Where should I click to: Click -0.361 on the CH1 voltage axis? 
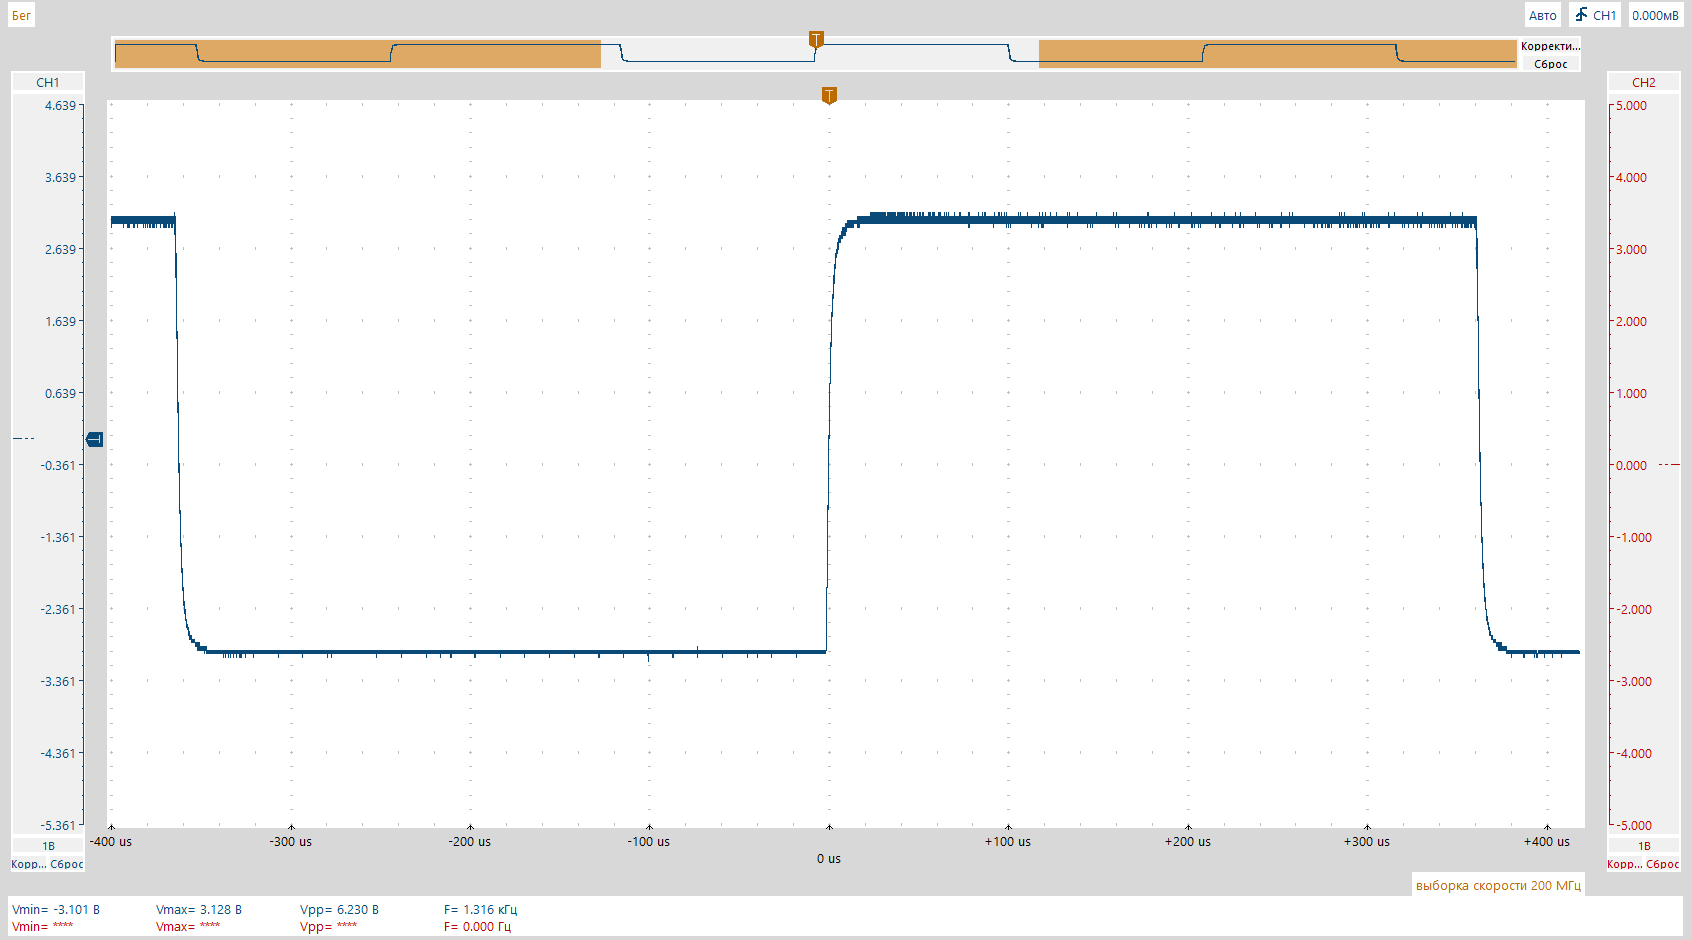tap(58, 465)
